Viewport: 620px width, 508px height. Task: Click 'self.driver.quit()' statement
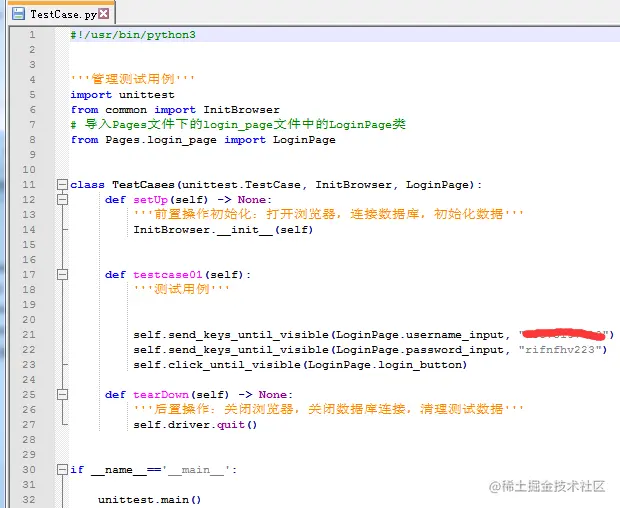coord(195,425)
